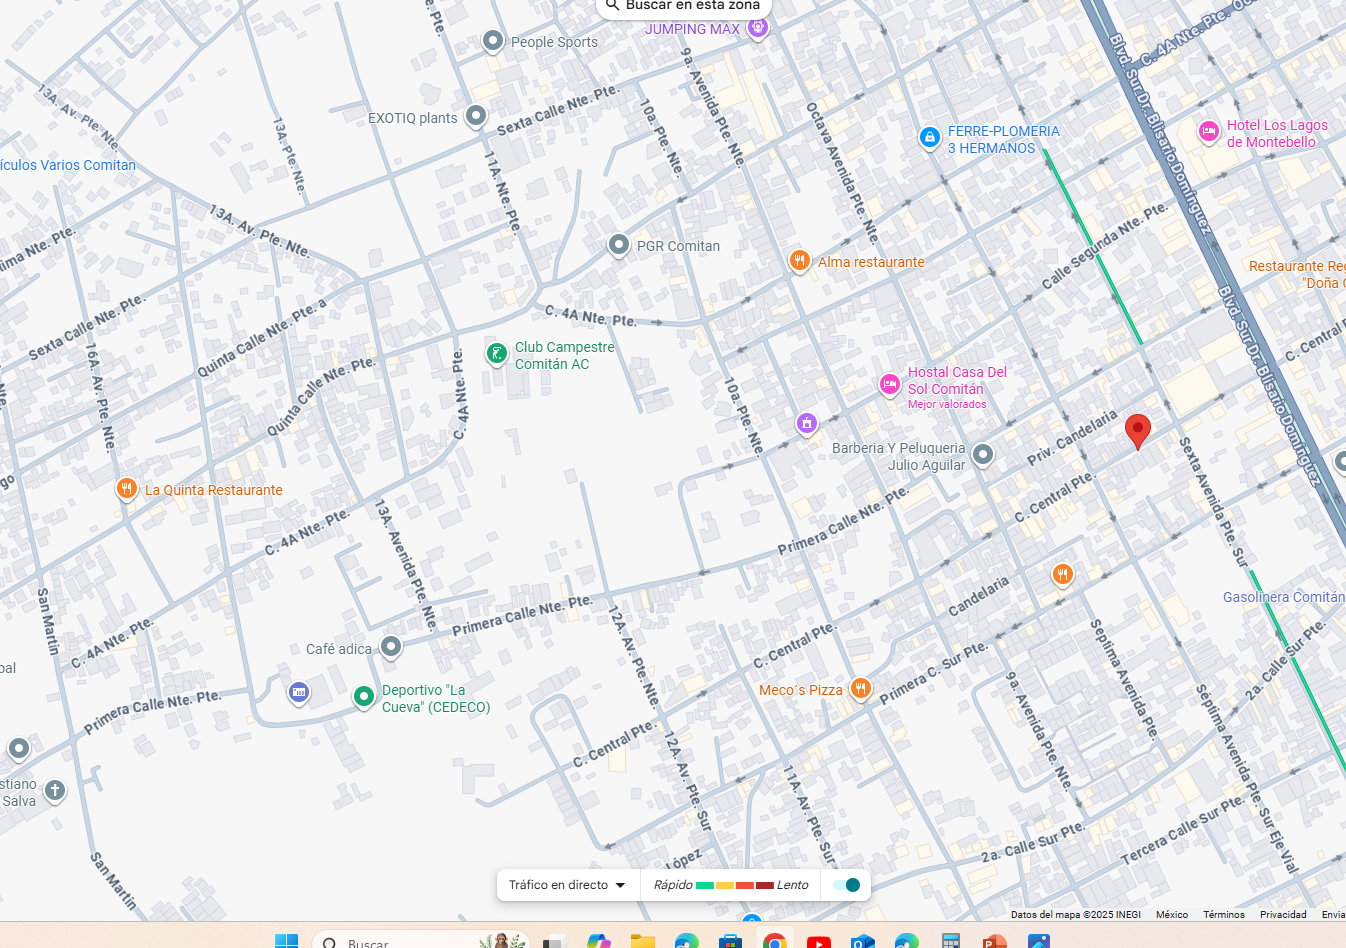Image resolution: width=1346 pixels, height=948 pixels.
Task: Open the Hotel Los Lagos de Montebello pin
Action: point(1208,131)
